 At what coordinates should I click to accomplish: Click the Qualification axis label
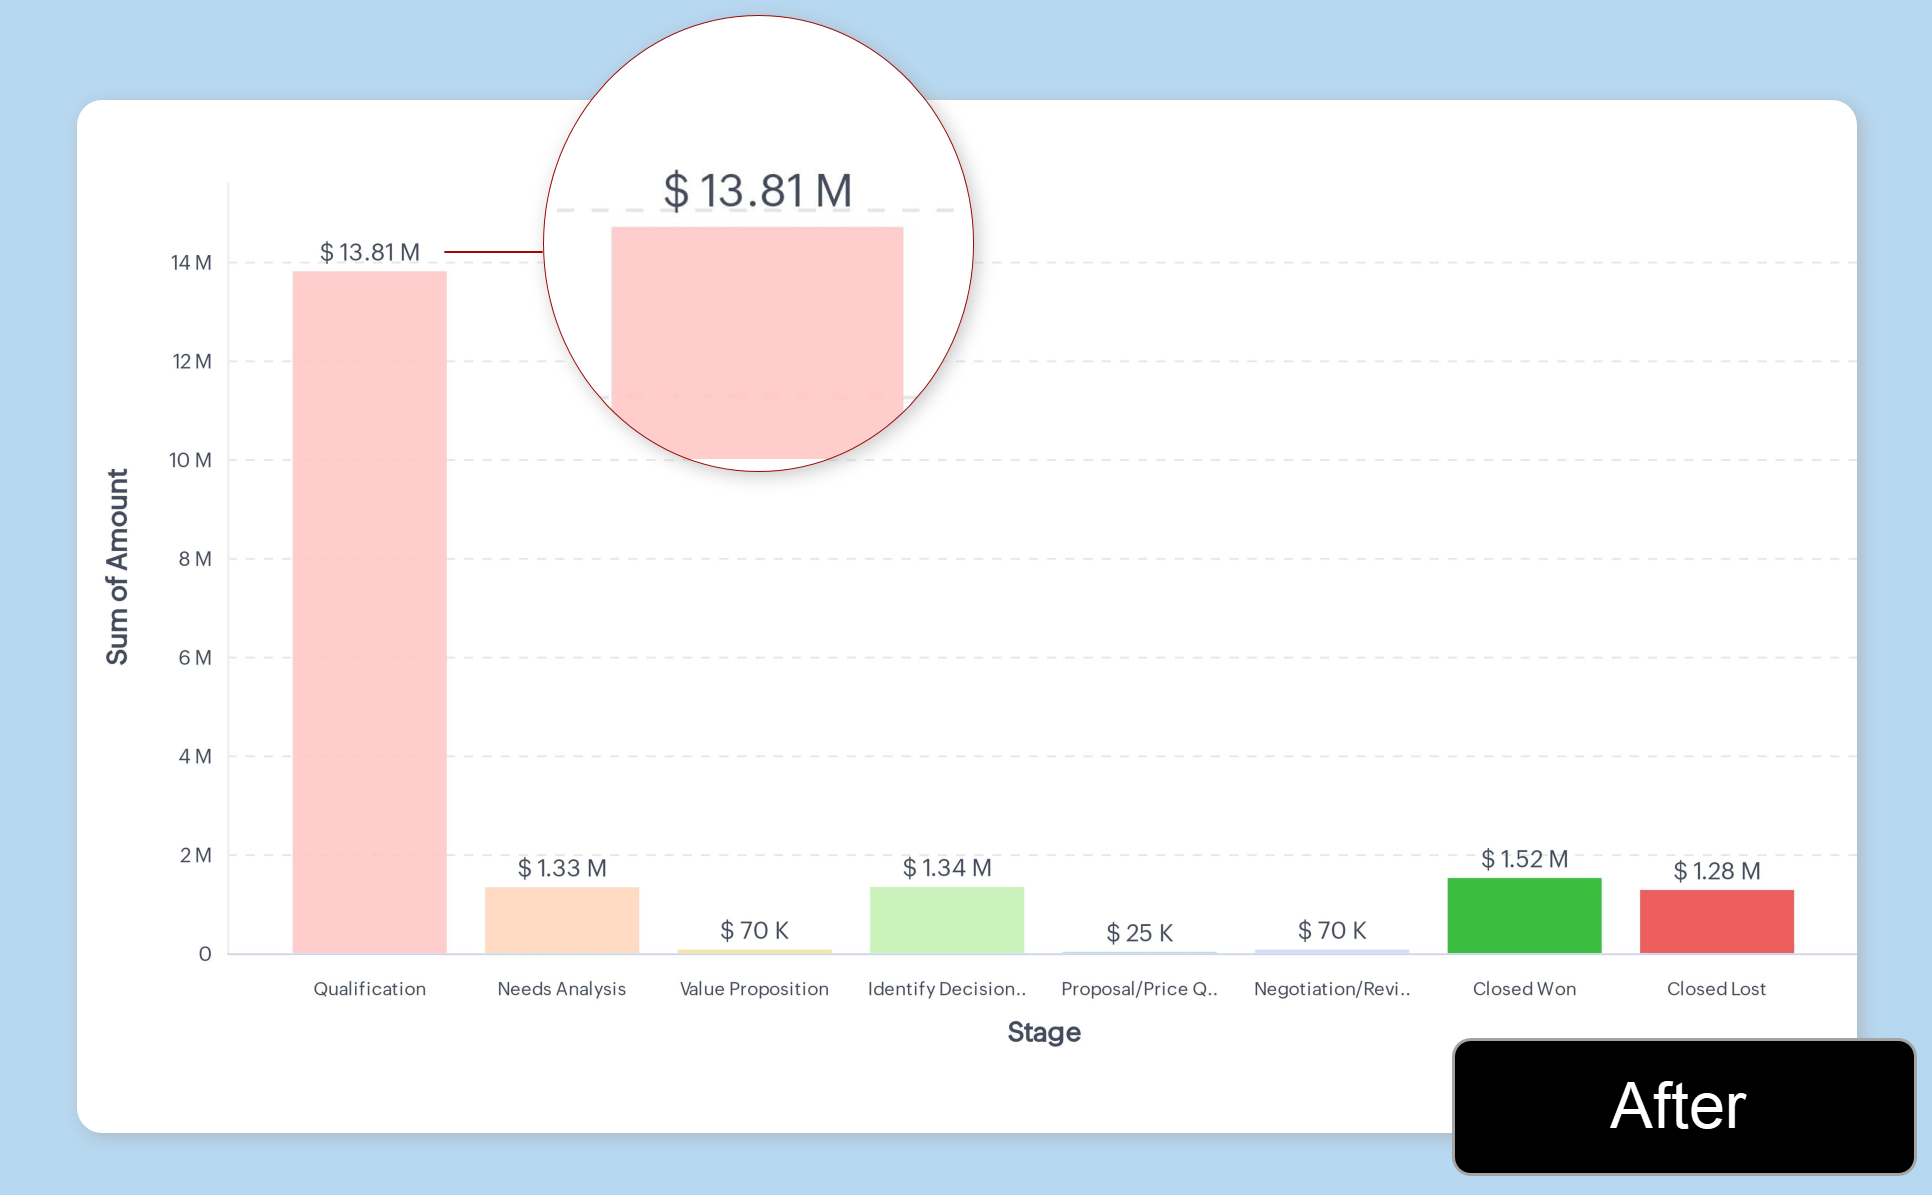click(369, 989)
